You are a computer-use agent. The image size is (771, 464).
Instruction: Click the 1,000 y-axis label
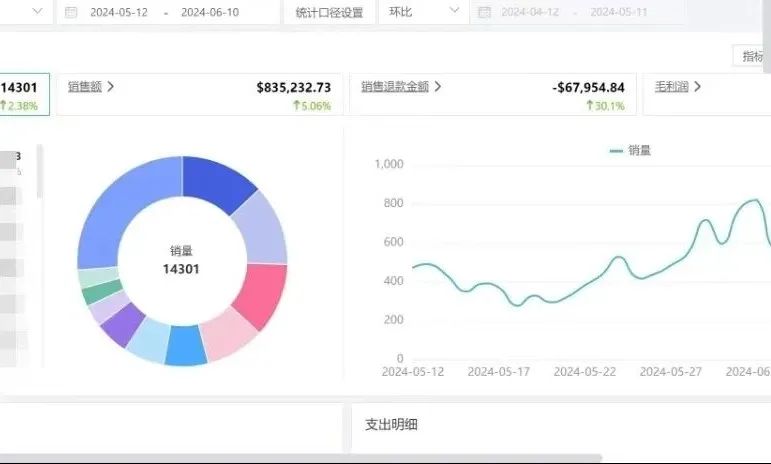click(x=389, y=164)
